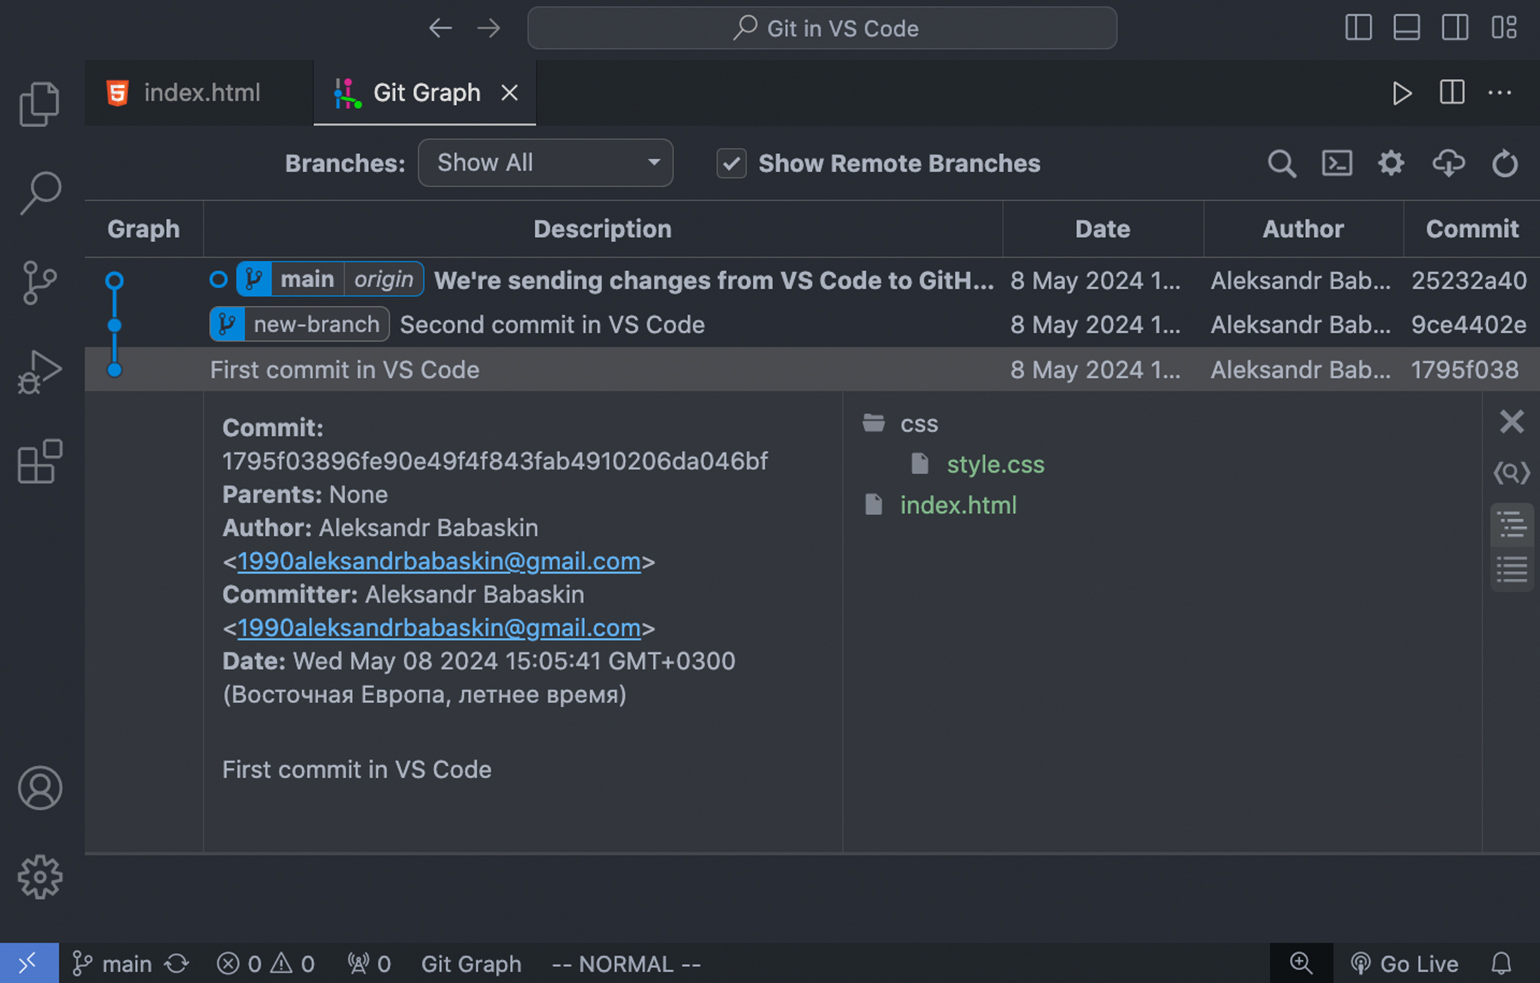The height and width of the screenshot is (983, 1540).
Task: Refresh the Git Graph view
Action: [x=1504, y=163]
